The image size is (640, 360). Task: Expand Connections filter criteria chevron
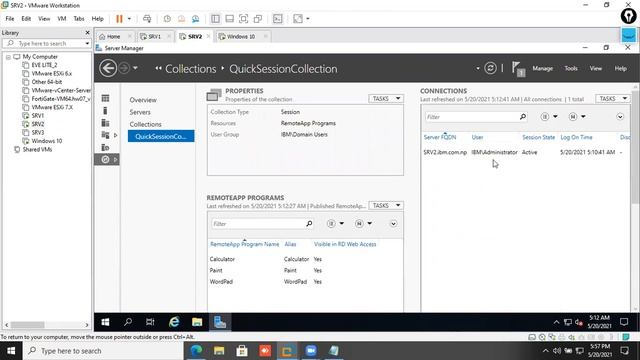tap(620, 117)
